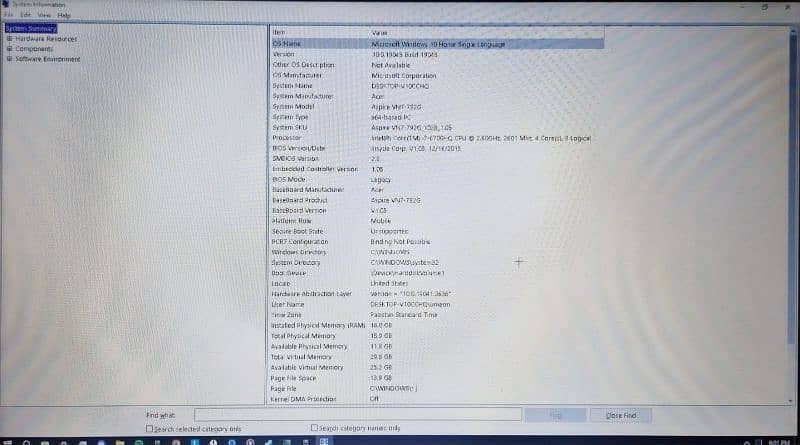This screenshot has width=800, height=445.
Task: Expand the Components tree node
Action: pyautogui.click(x=9, y=49)
